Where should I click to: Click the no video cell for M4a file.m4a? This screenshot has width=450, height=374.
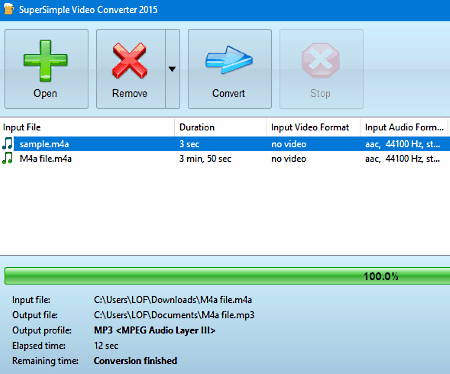click(289, 159)
